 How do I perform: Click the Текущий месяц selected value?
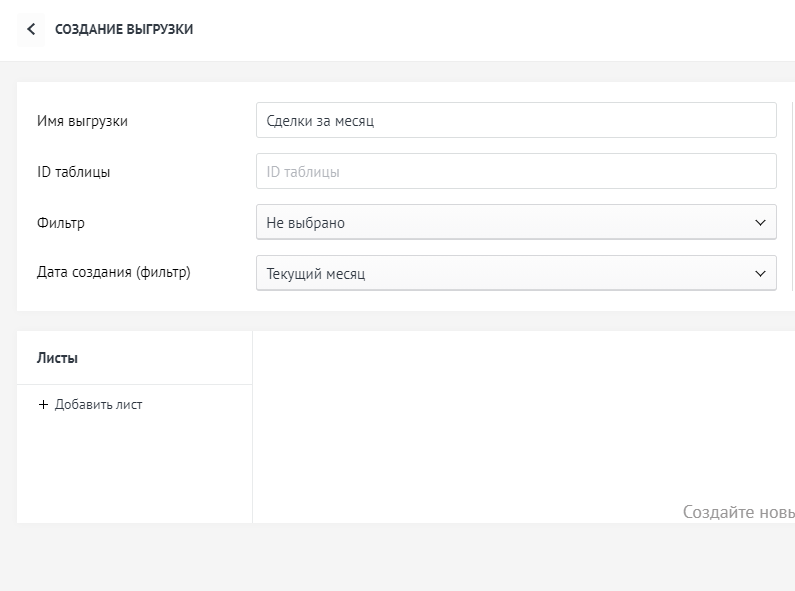[316, 273]
